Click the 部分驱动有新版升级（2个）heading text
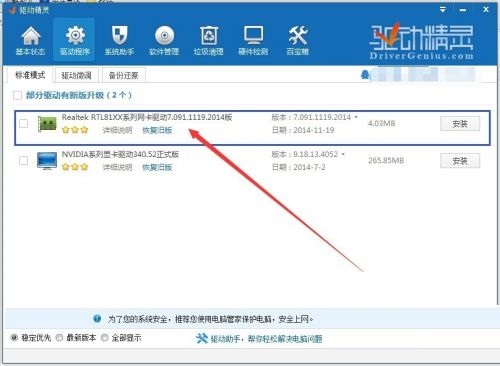 point(79,95)
